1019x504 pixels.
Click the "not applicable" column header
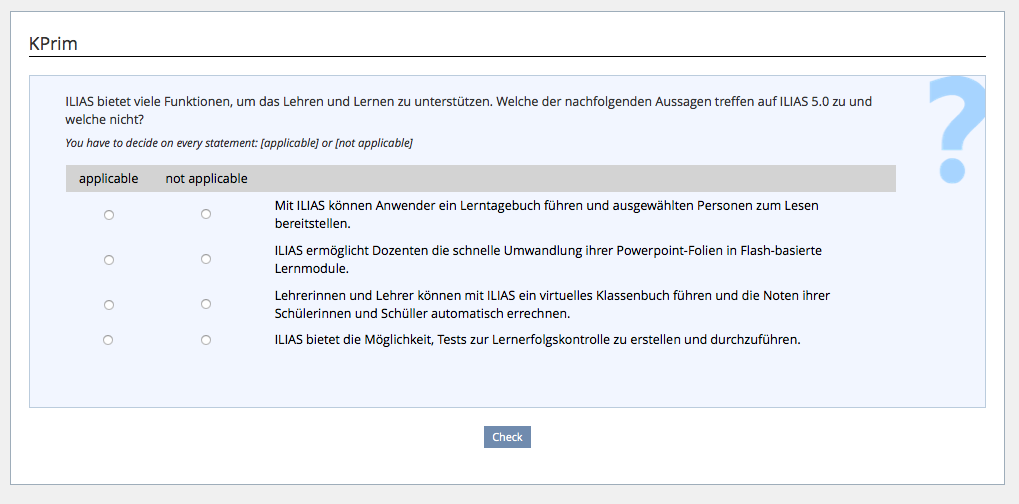(206, 179)
